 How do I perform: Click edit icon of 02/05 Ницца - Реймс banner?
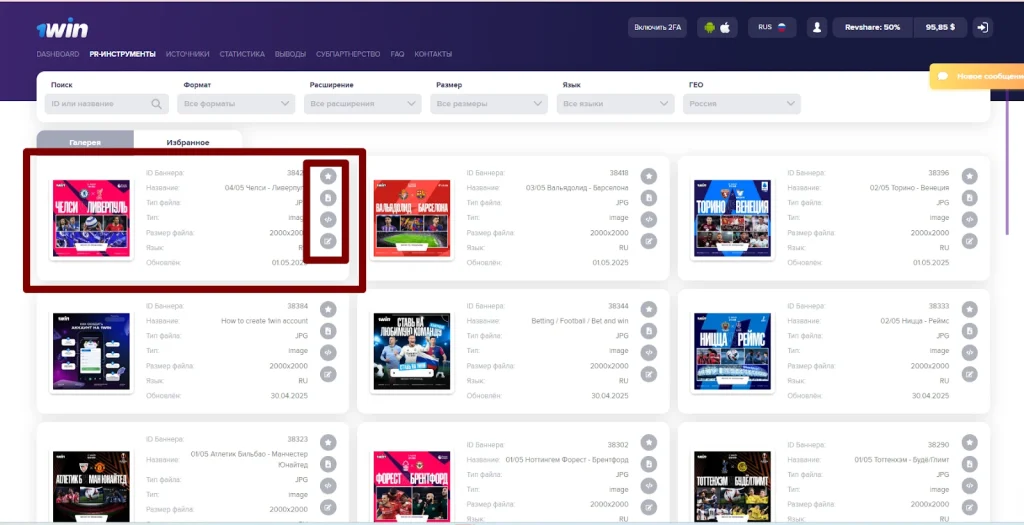[x=970, y=374]
